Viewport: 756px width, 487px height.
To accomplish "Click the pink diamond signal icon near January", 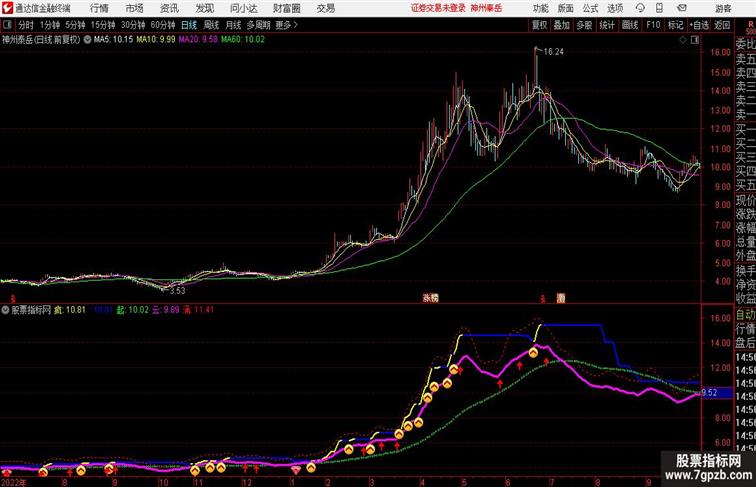I will [x=296, y=469].
